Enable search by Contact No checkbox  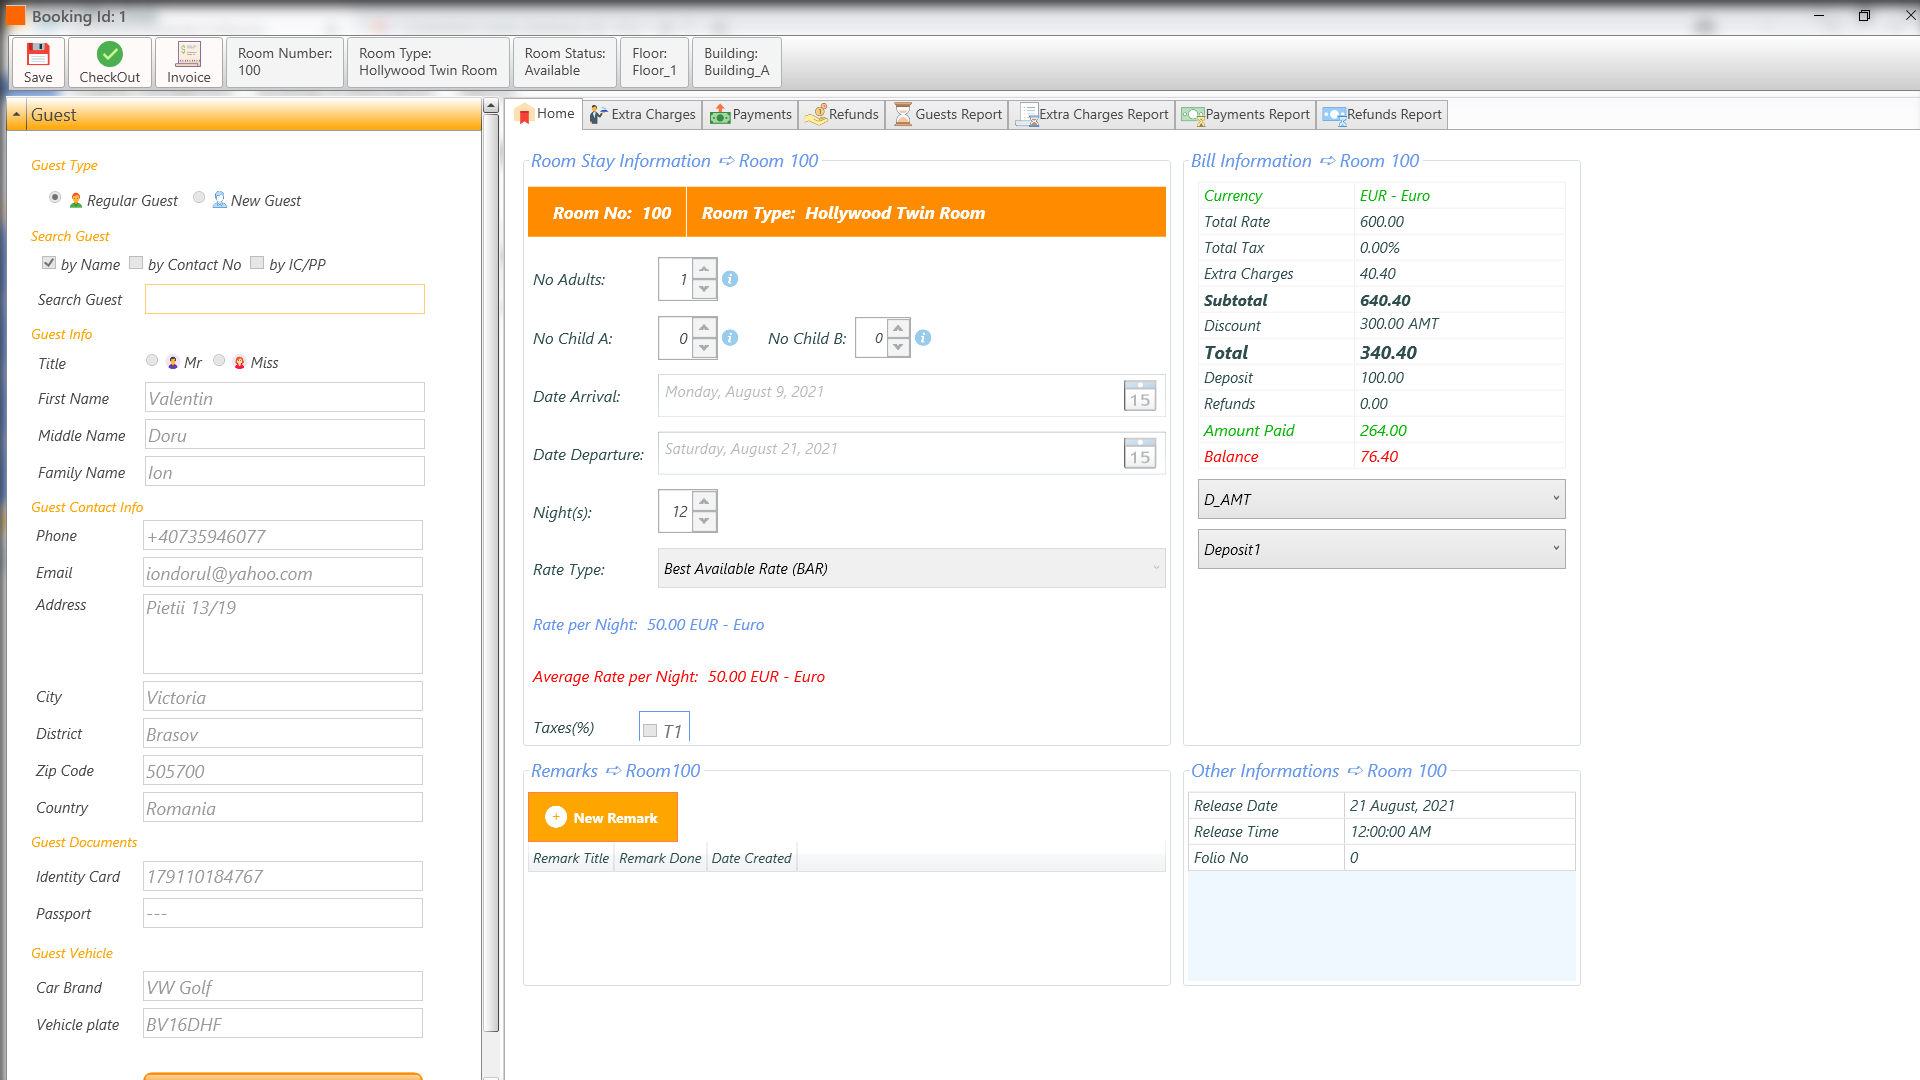click(x=137, y=263)
